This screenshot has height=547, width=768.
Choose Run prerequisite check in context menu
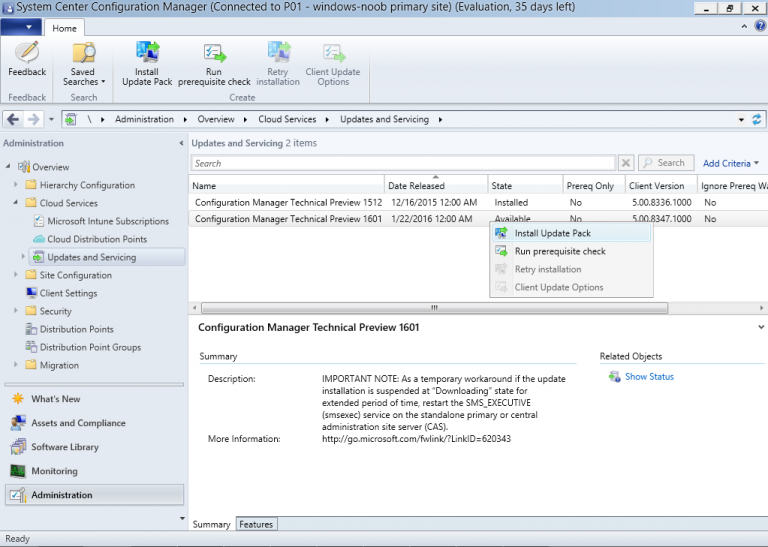[559, 251]
